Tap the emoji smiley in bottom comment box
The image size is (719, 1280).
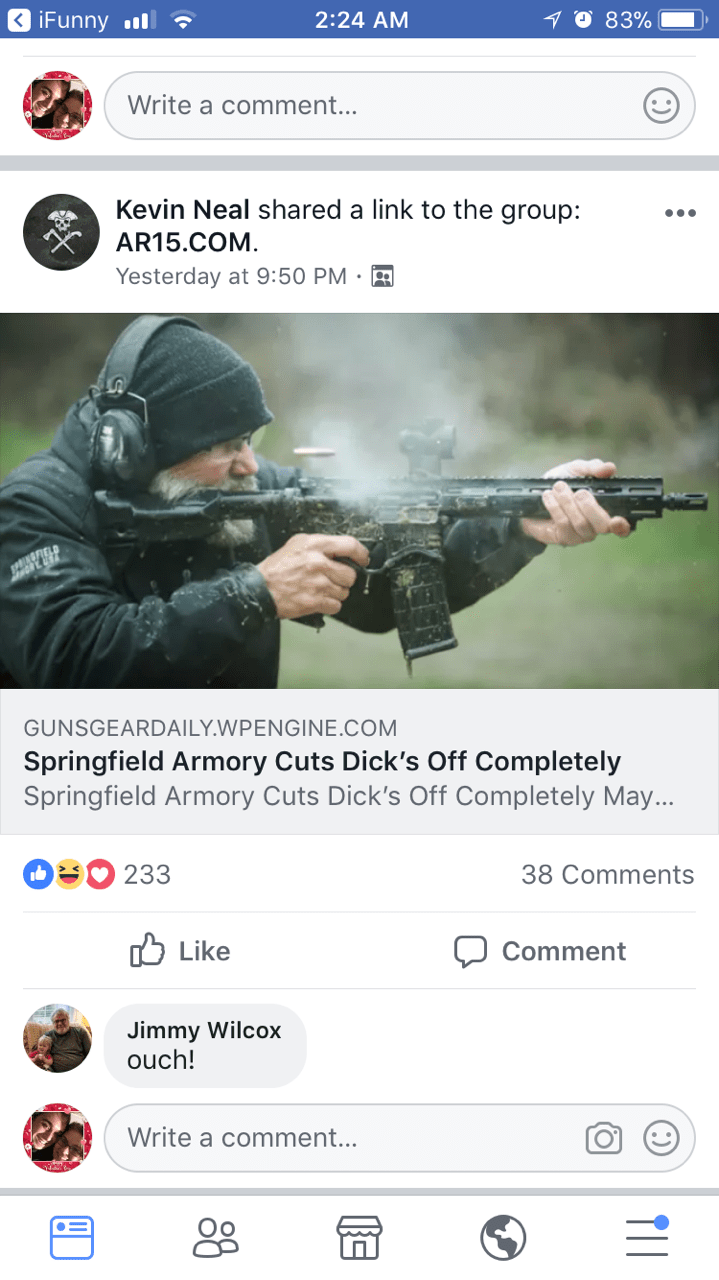pos(661,1138)
